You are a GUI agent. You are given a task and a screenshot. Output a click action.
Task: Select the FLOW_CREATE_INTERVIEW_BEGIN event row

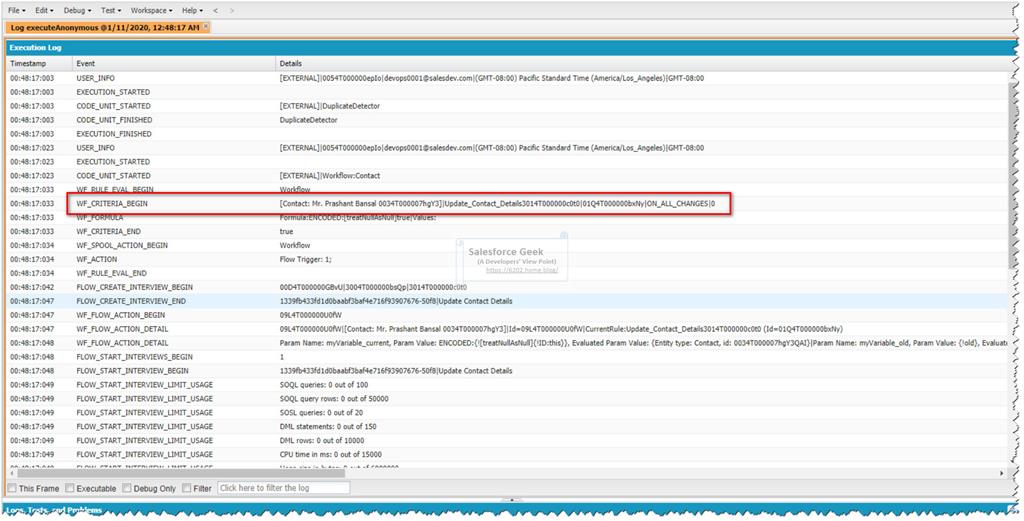(x=507, y=287)
